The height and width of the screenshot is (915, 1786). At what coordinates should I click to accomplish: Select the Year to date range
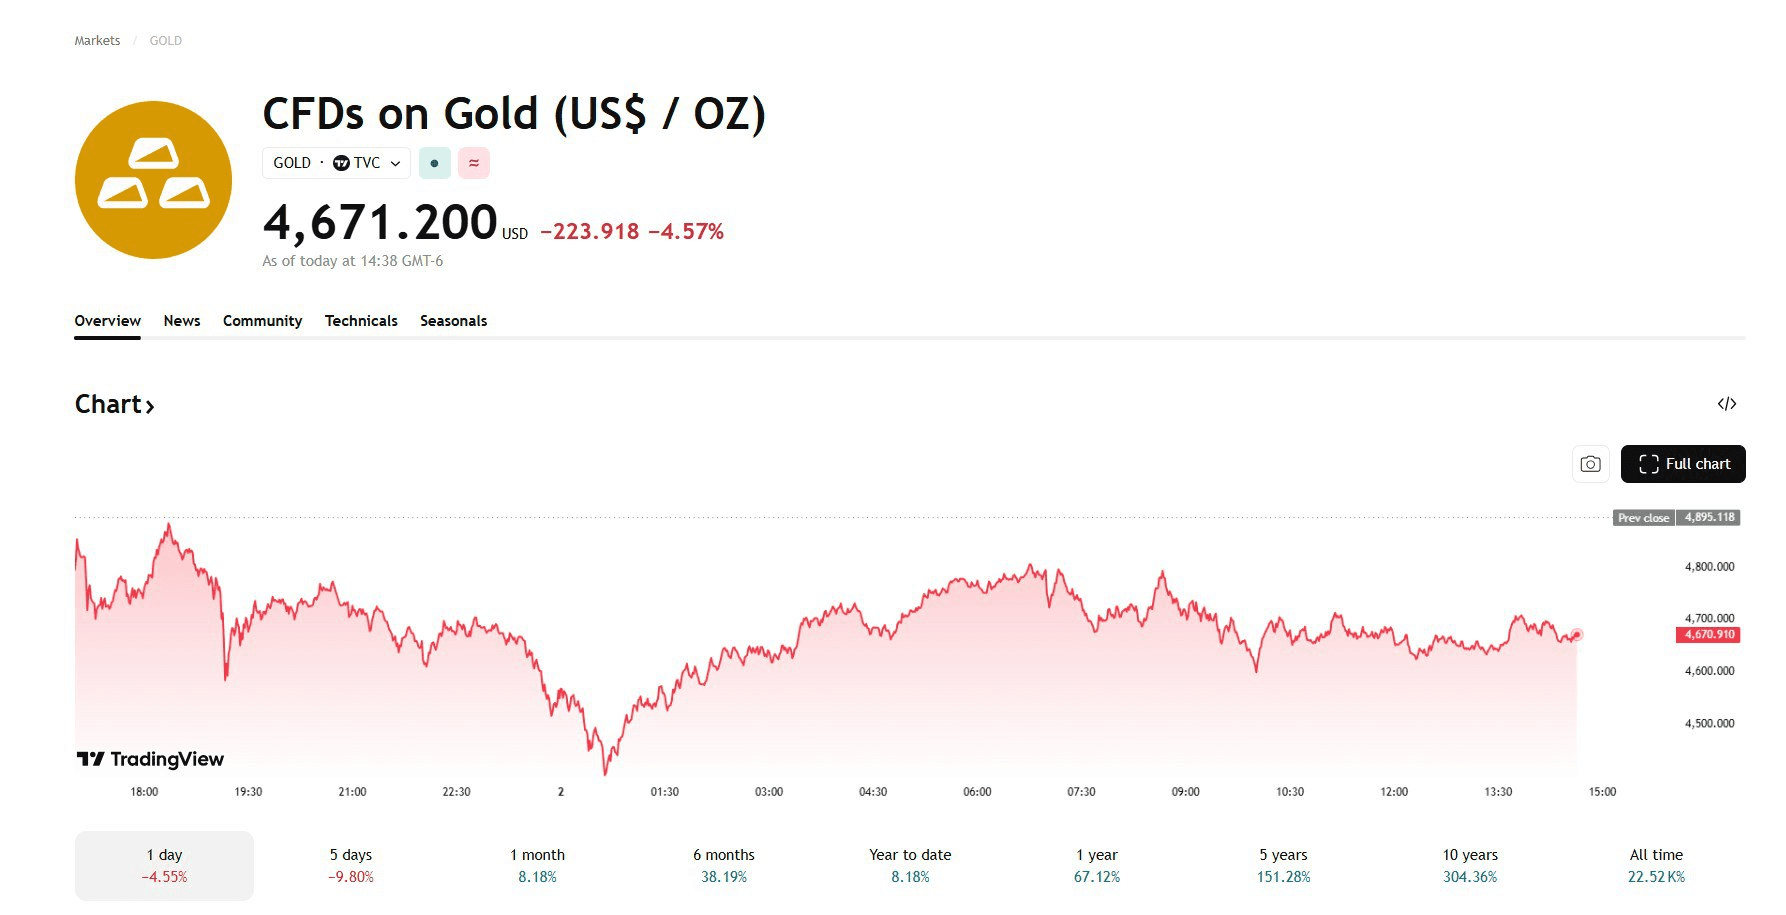910,865
